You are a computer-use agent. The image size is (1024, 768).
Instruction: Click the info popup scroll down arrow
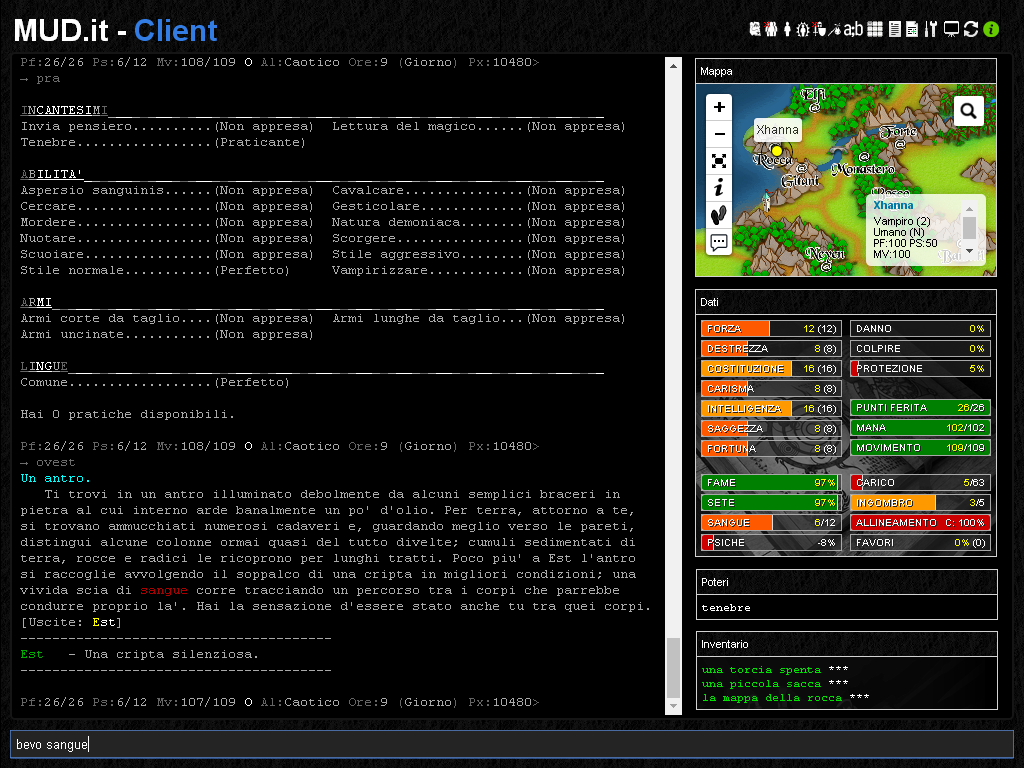[969, 251]
